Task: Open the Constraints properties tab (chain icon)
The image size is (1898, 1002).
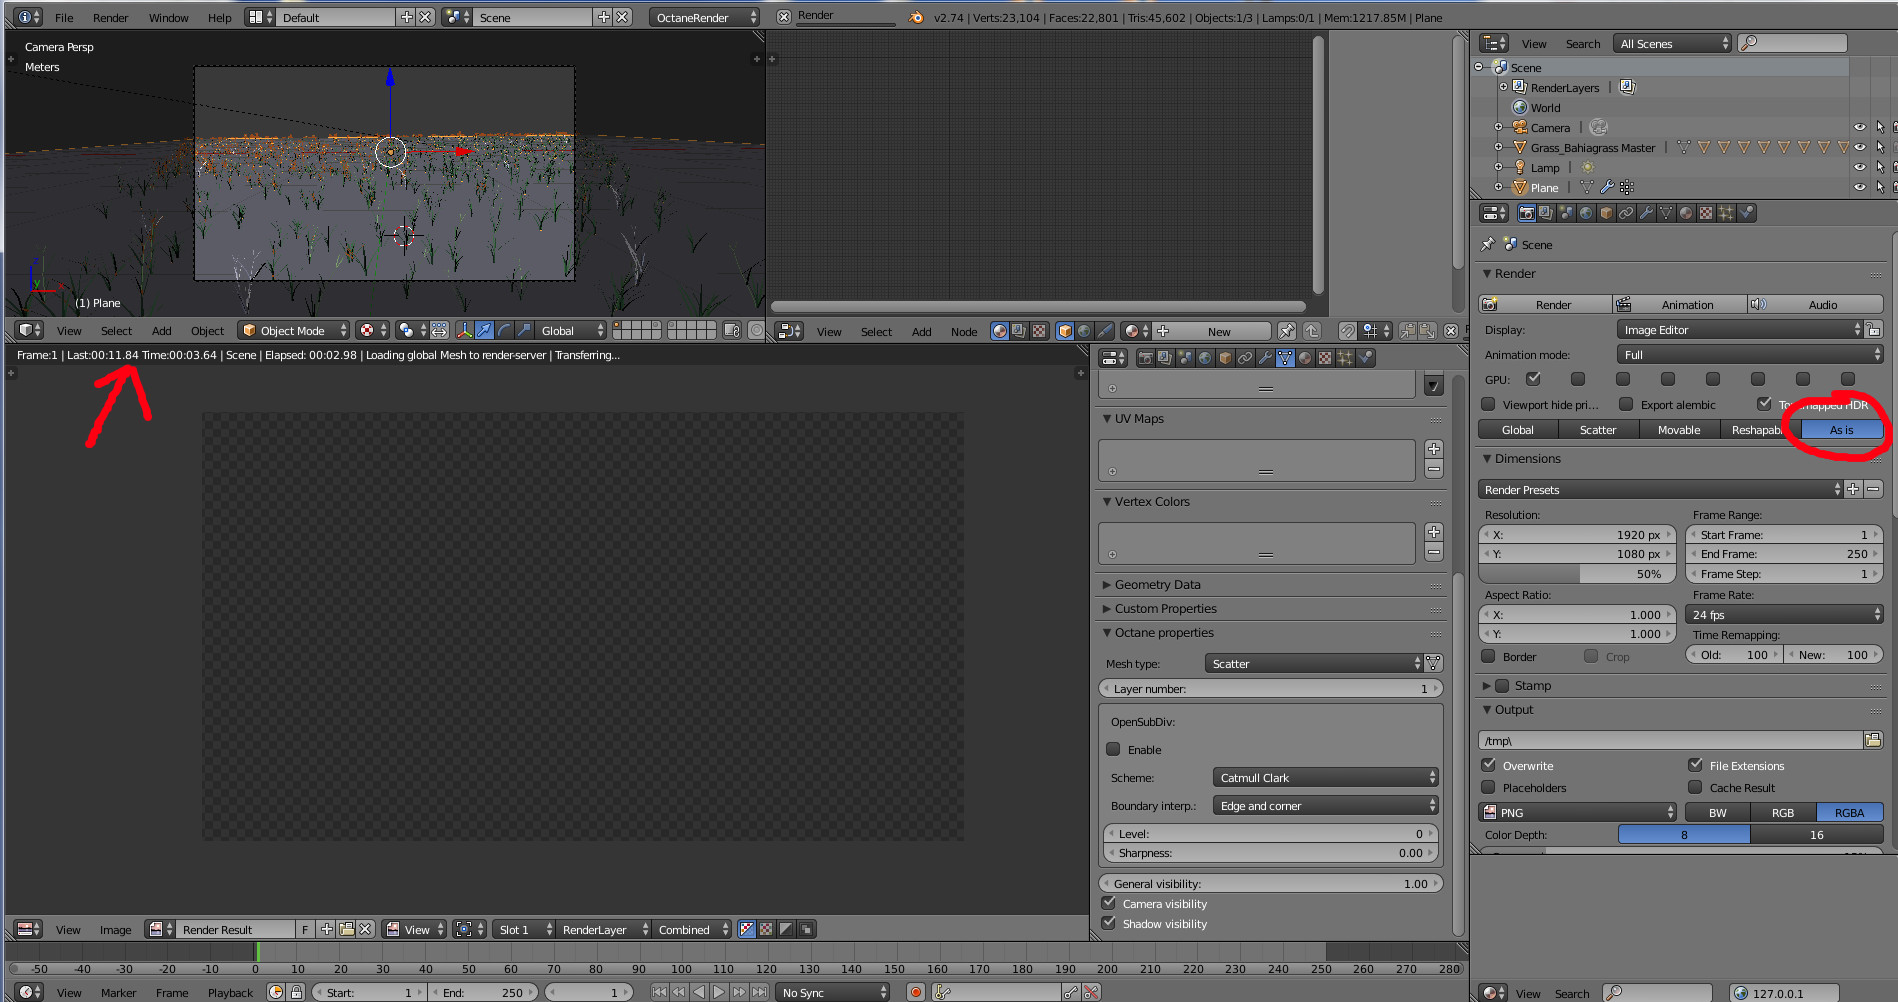Action: pos(1626,213)
